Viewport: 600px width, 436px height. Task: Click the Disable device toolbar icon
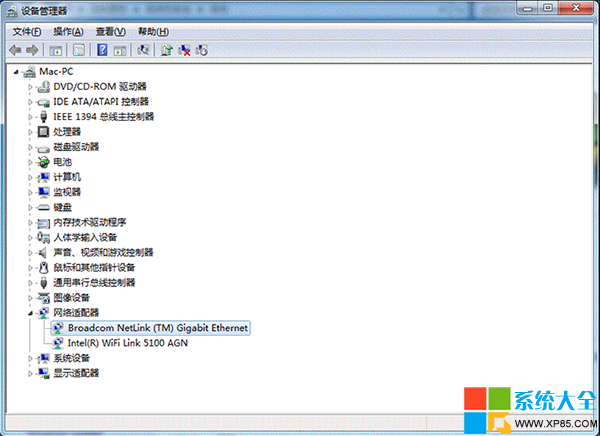pyautogui.click(x=202, y=50)
